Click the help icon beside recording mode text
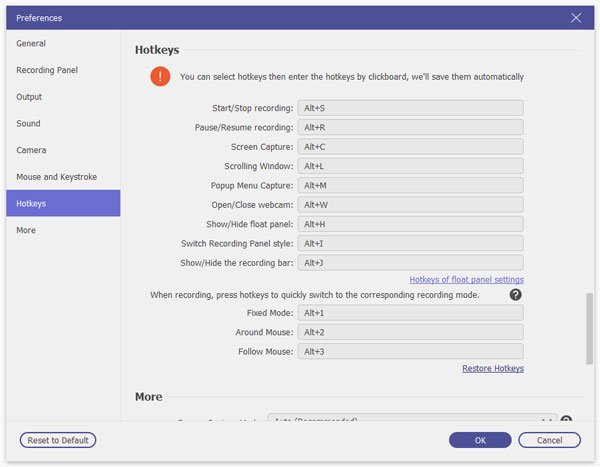This screenshot has height=467, width=600. coord(516,295)
